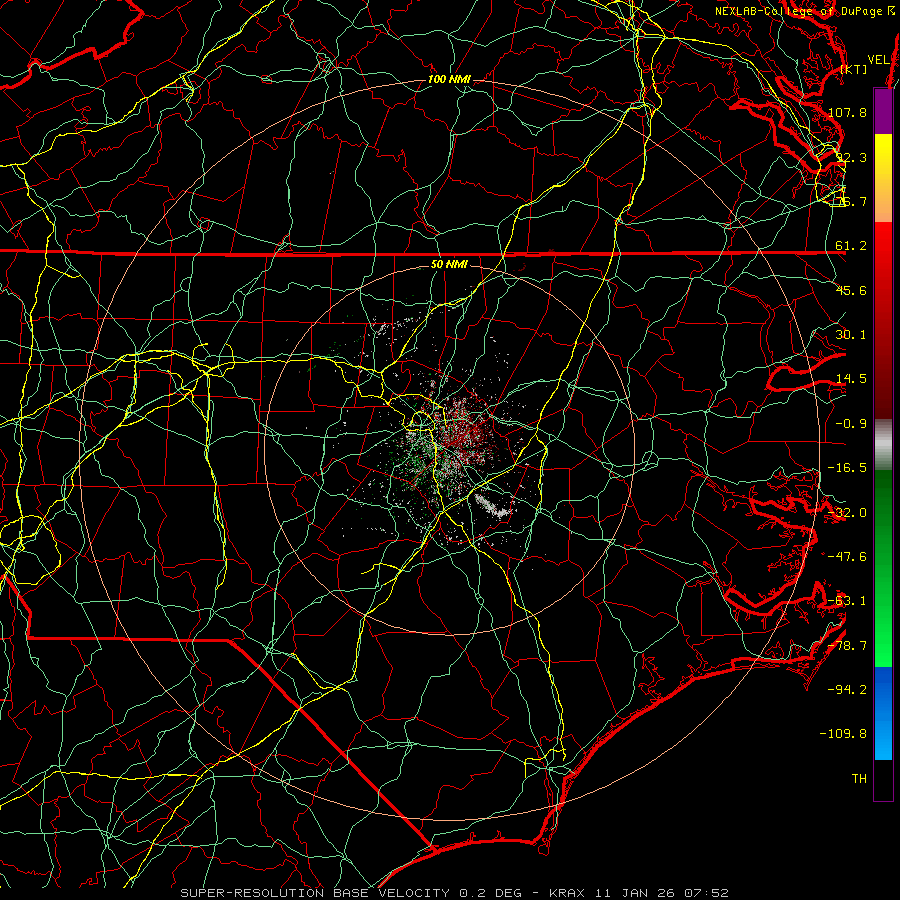Click the purple segment of the velocity color bar

click(883, 112)
